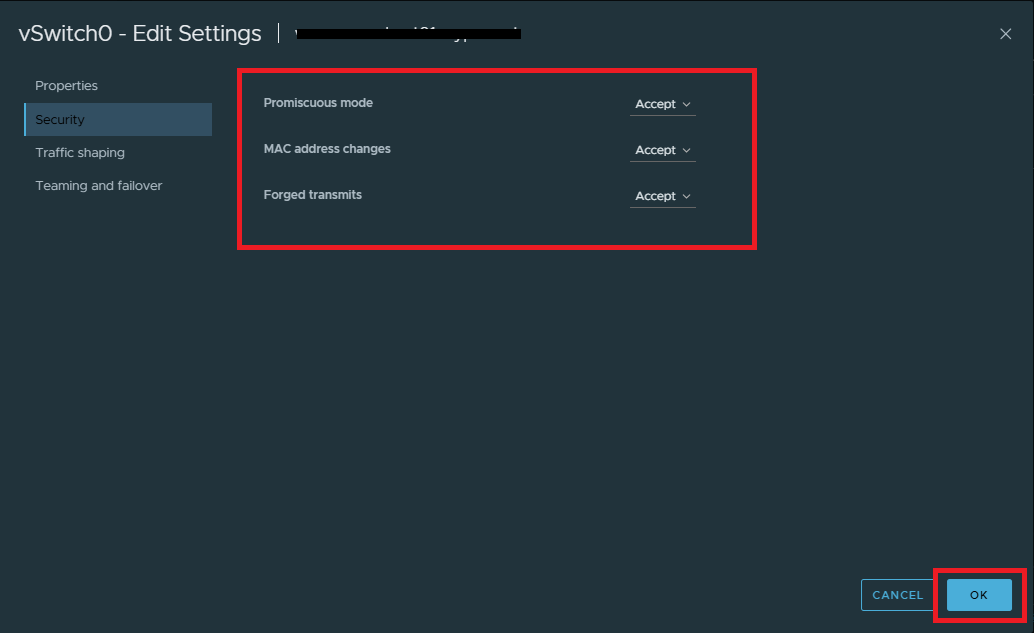Click the chevron arrow beside Forged transmits
The height and width of the screenshot is (633, 1034).
click(x=686, y=196)
